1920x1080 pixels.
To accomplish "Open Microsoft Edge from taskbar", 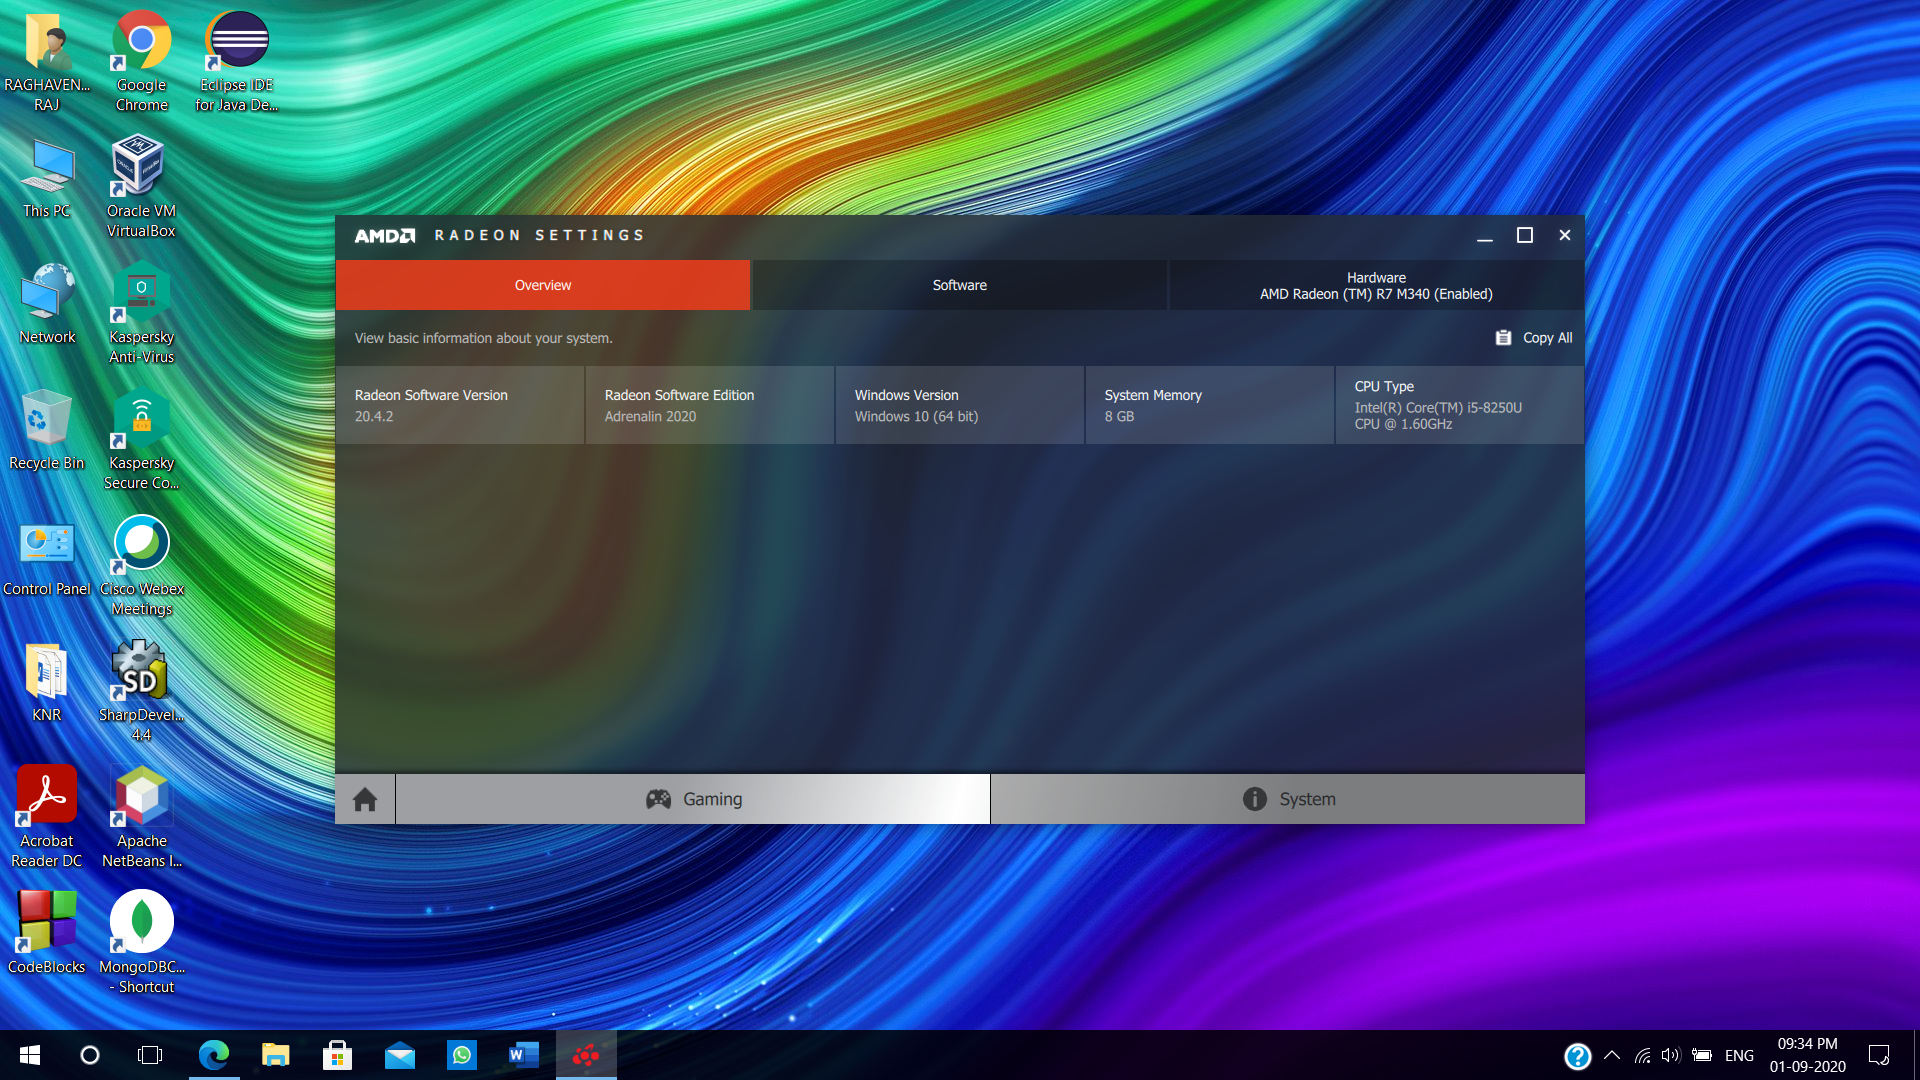I will point(213,1055).
